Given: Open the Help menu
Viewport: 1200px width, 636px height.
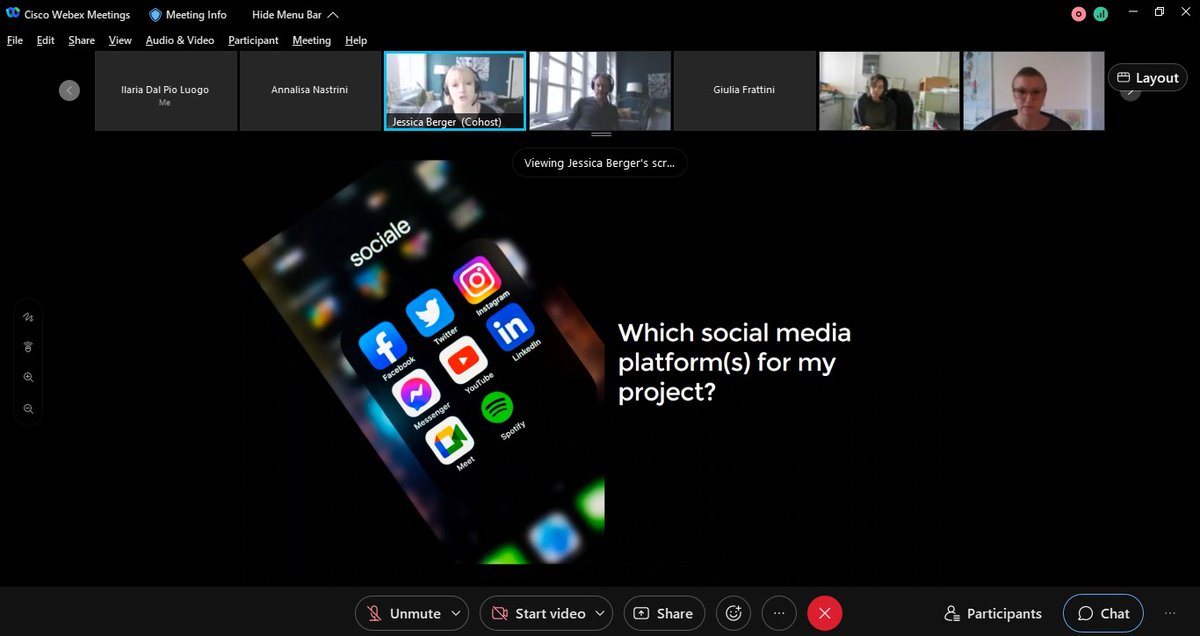Looking at the screenshot, I should coord(356,40).
